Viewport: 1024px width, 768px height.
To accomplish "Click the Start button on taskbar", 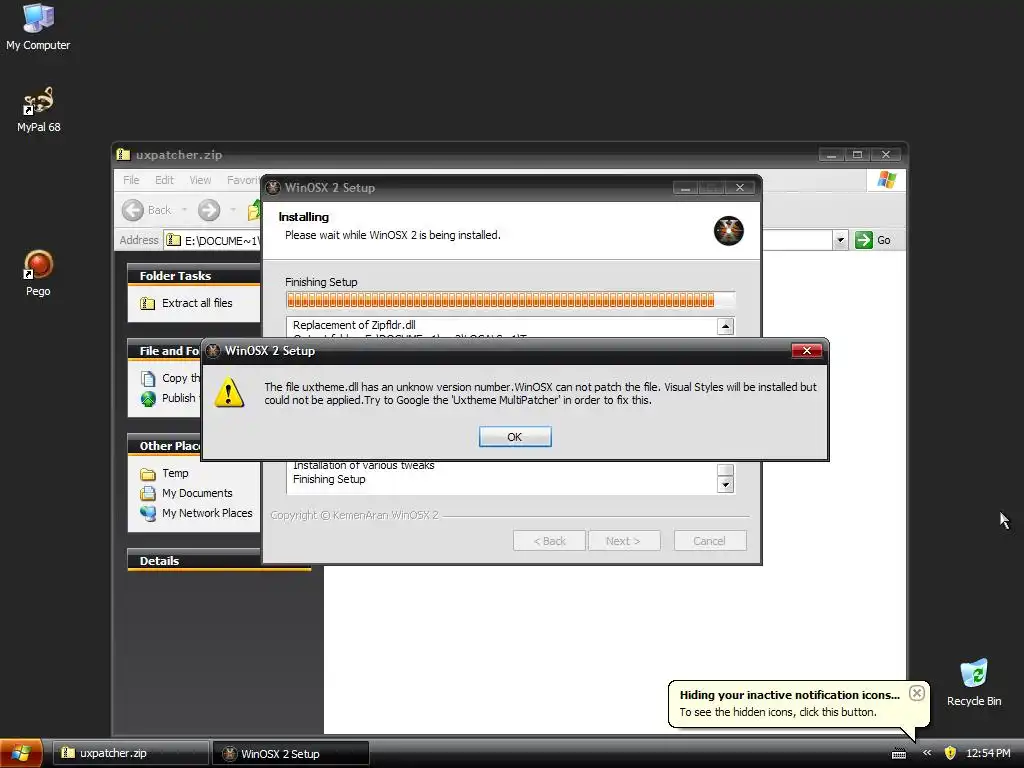I will click(x=21, y=753).
